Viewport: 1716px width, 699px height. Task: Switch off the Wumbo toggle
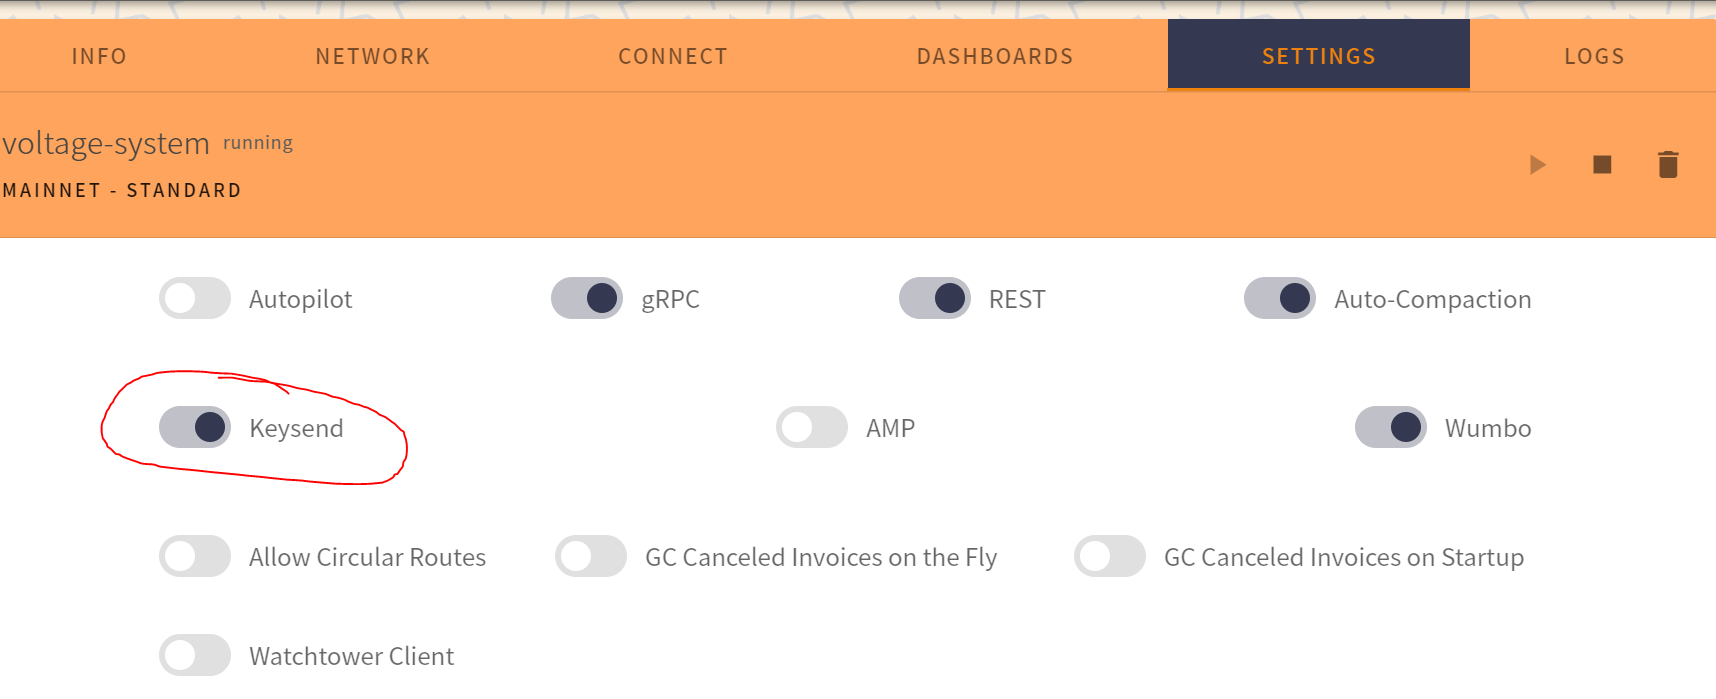1391,427
